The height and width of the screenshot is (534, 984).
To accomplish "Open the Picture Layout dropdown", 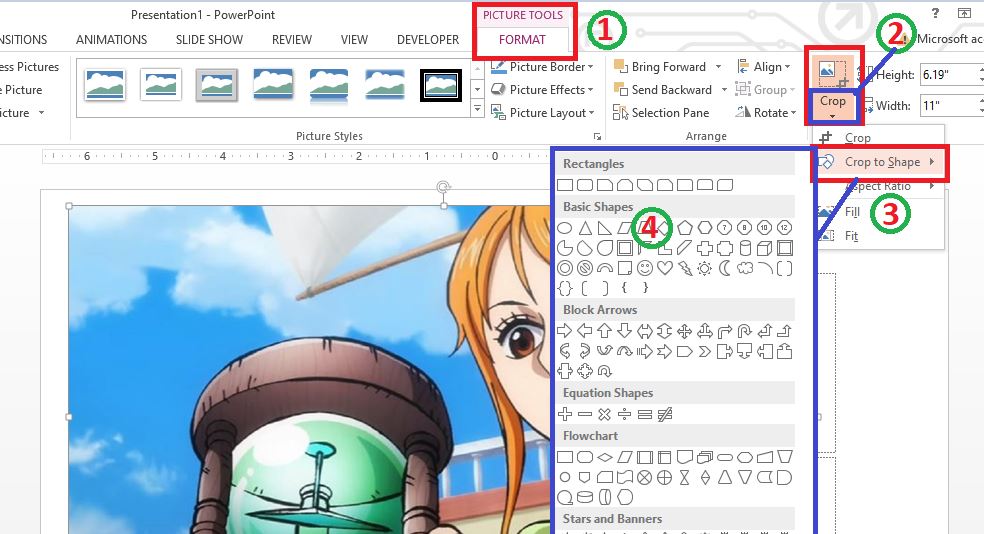I will 542,113.
